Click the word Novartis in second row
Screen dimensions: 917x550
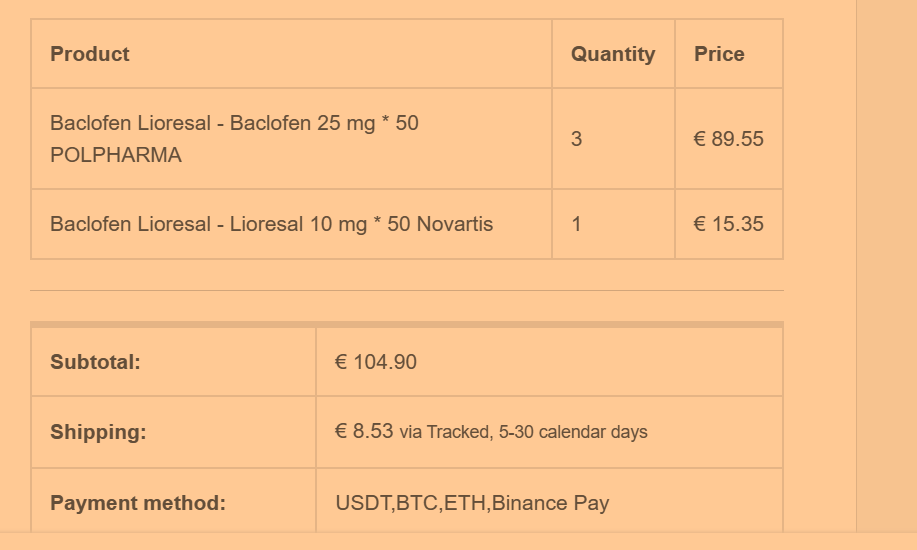tap(455, 224)
